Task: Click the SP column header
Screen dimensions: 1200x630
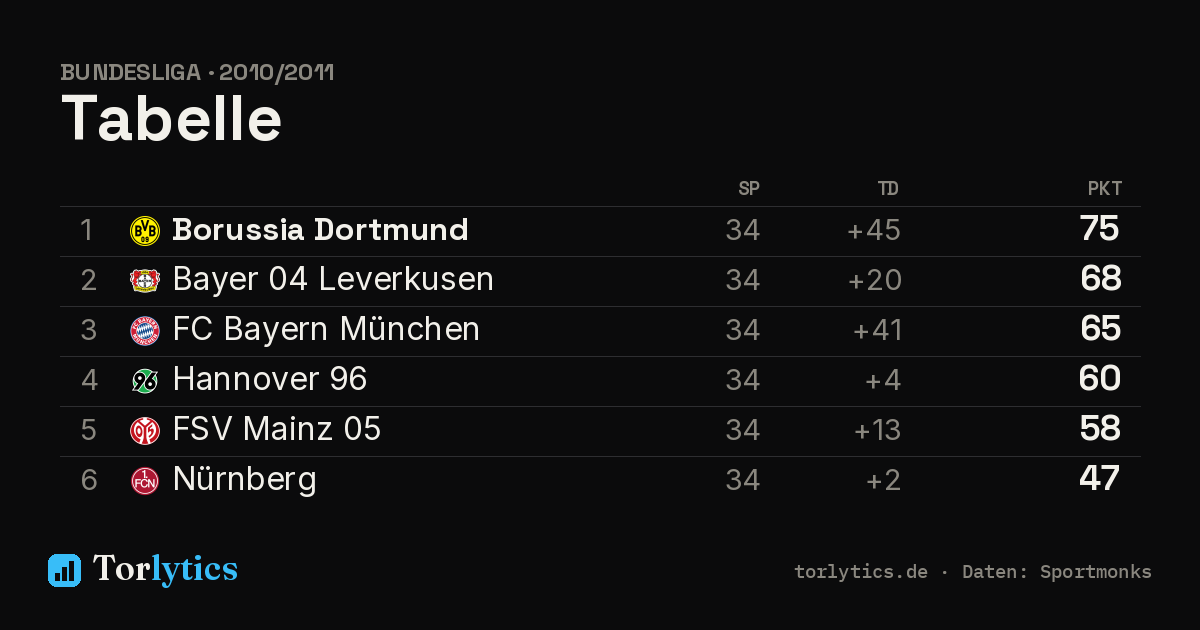Action: pyautogui.click(x=749, y=189)
